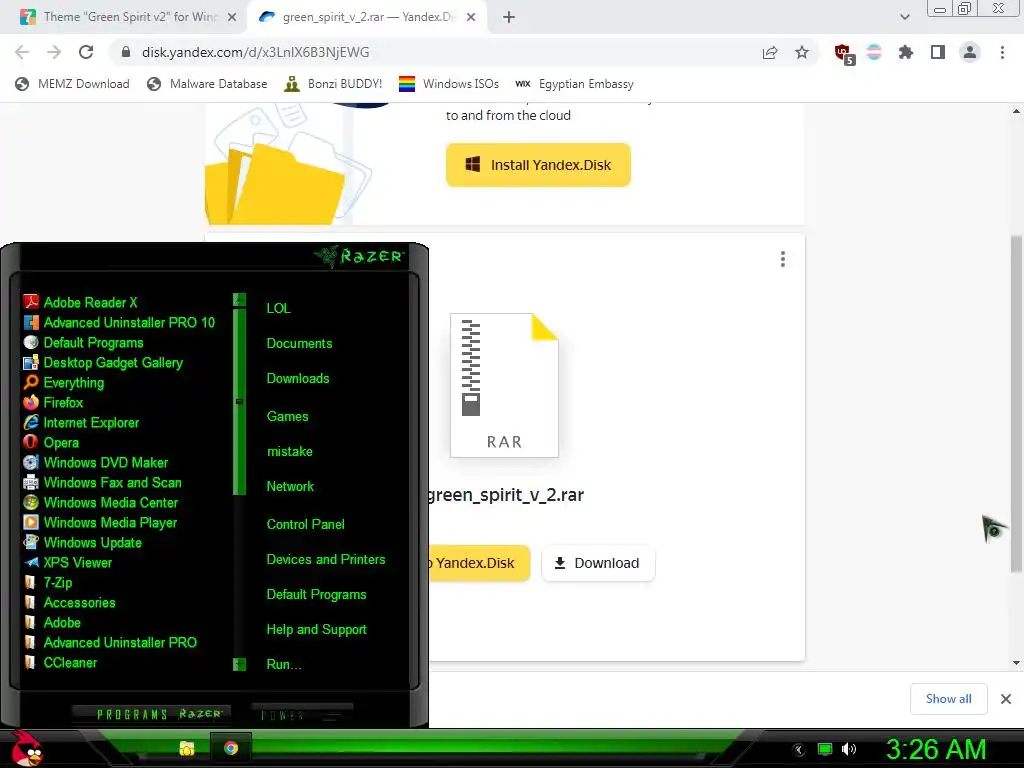Viewport: 1024px width, 768px height.
Task: Click the Power button in the start menu
Action: [x=302, y=715]
